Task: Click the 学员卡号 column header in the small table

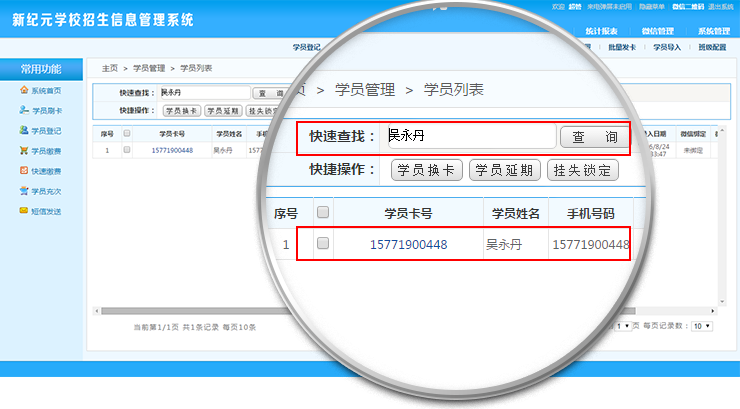Action: pos(172,134)
